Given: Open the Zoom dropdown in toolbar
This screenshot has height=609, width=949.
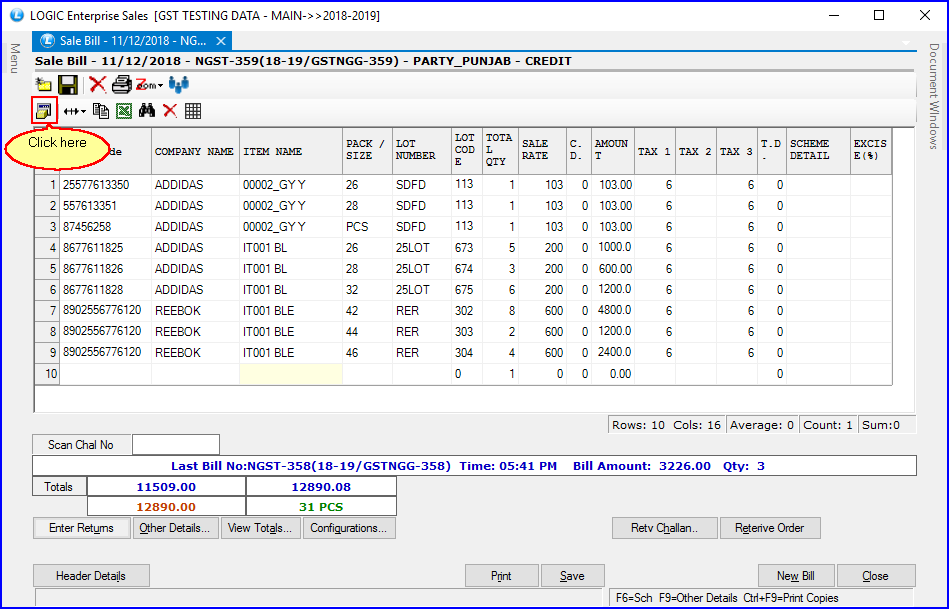Looking at the screenshot, I should [149, 85].
